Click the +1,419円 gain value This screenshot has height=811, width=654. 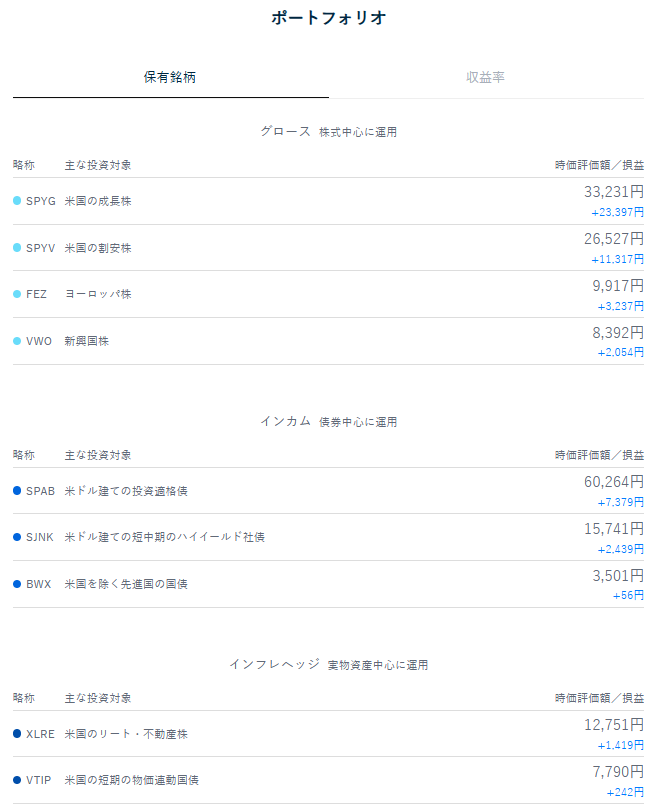coord(621,746)
